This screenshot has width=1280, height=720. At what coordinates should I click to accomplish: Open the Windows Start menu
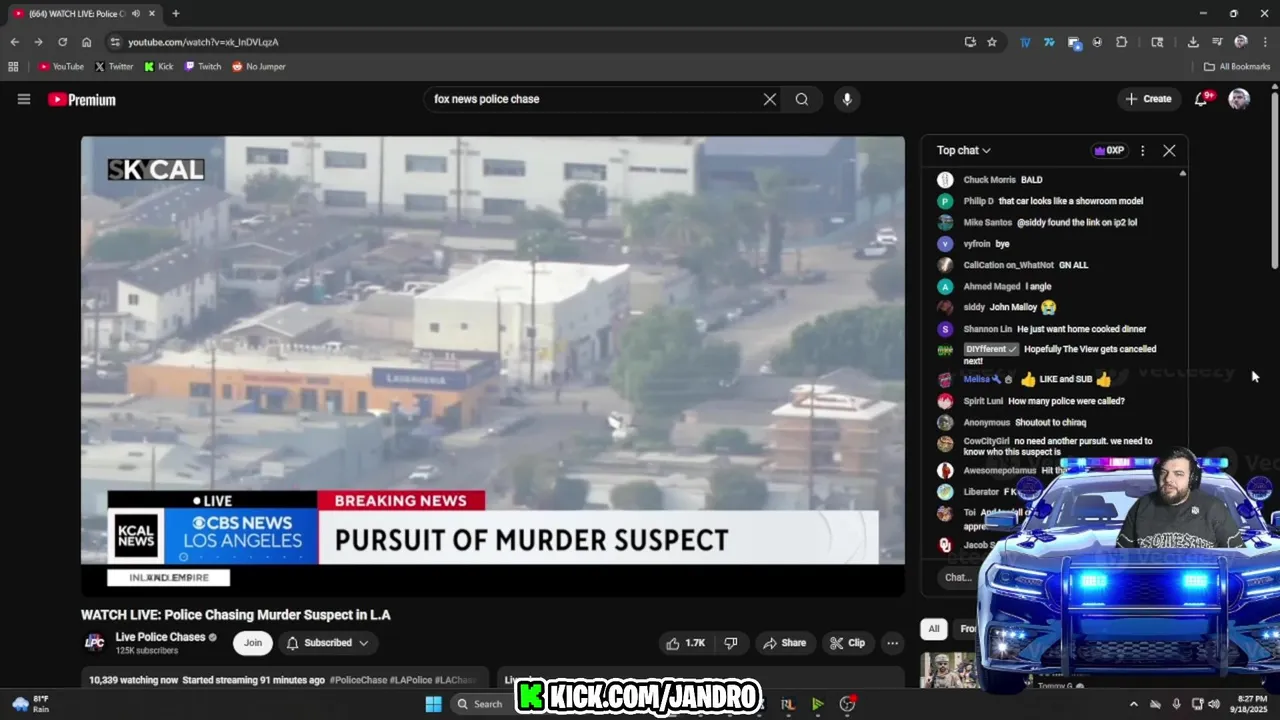(x=433, y=704)
